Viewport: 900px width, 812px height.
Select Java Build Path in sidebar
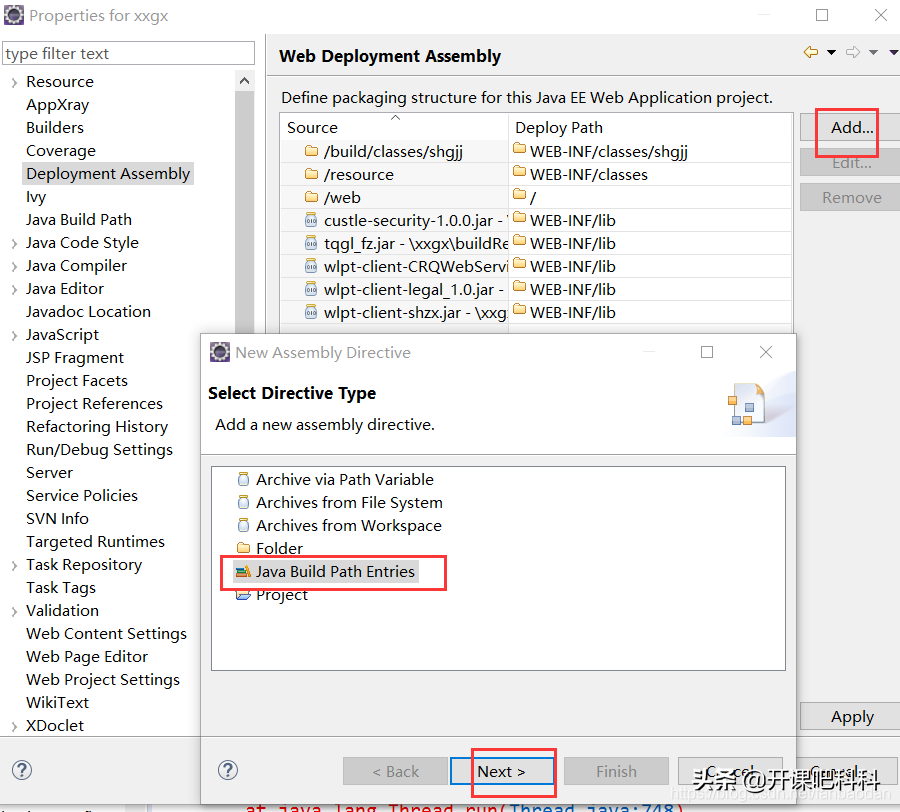[x=79, y=220]
